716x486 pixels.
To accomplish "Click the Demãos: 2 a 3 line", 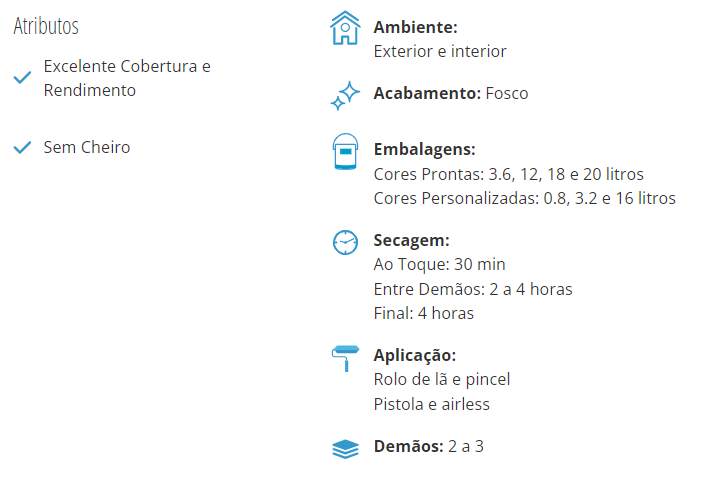I will tap(429, 446).
